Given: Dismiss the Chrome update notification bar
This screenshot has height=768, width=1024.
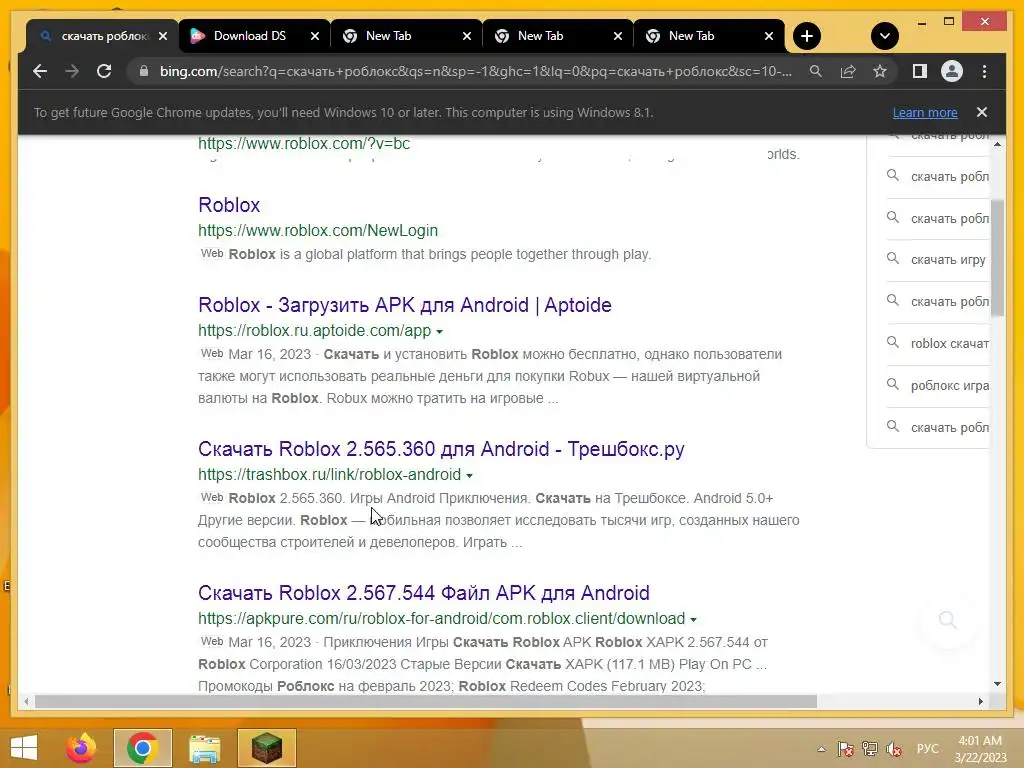Looking at the screenshot, I should click(982, 112).
